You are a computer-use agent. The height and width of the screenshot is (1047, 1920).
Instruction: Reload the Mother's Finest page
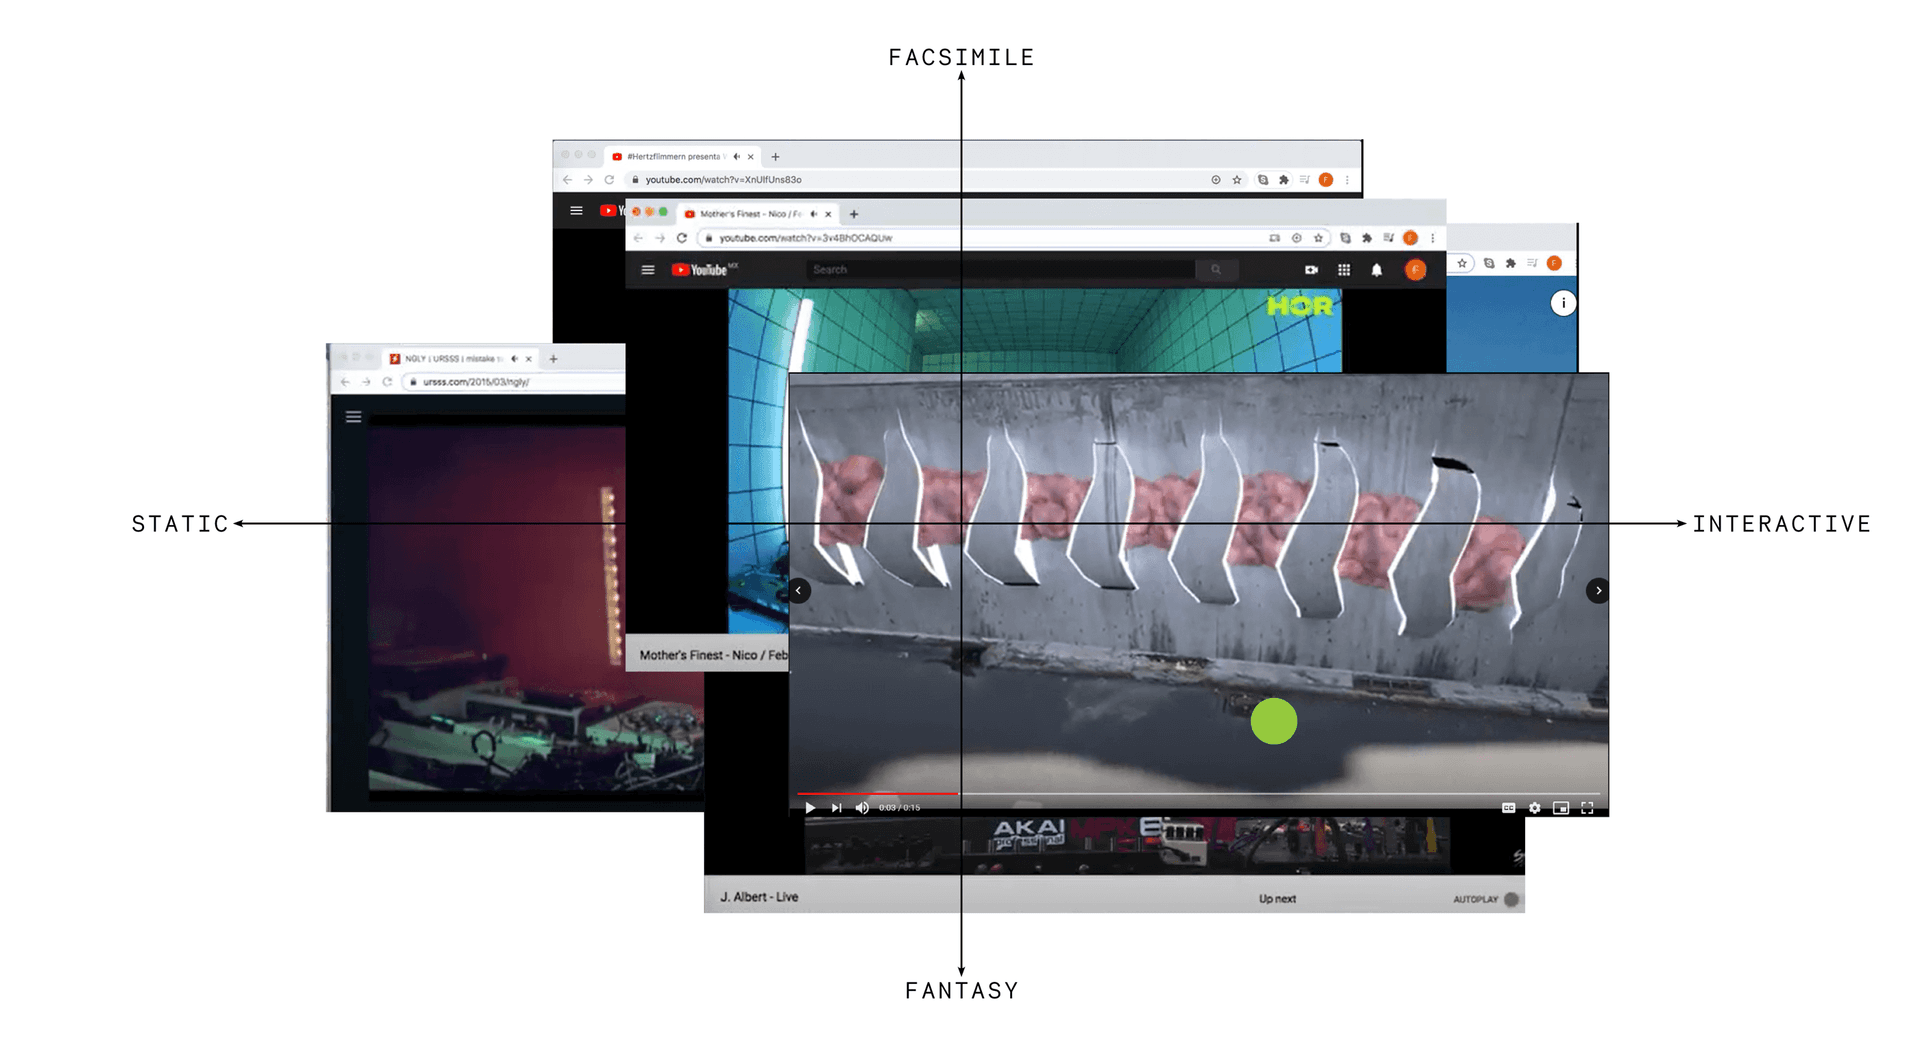pos(682,238)
